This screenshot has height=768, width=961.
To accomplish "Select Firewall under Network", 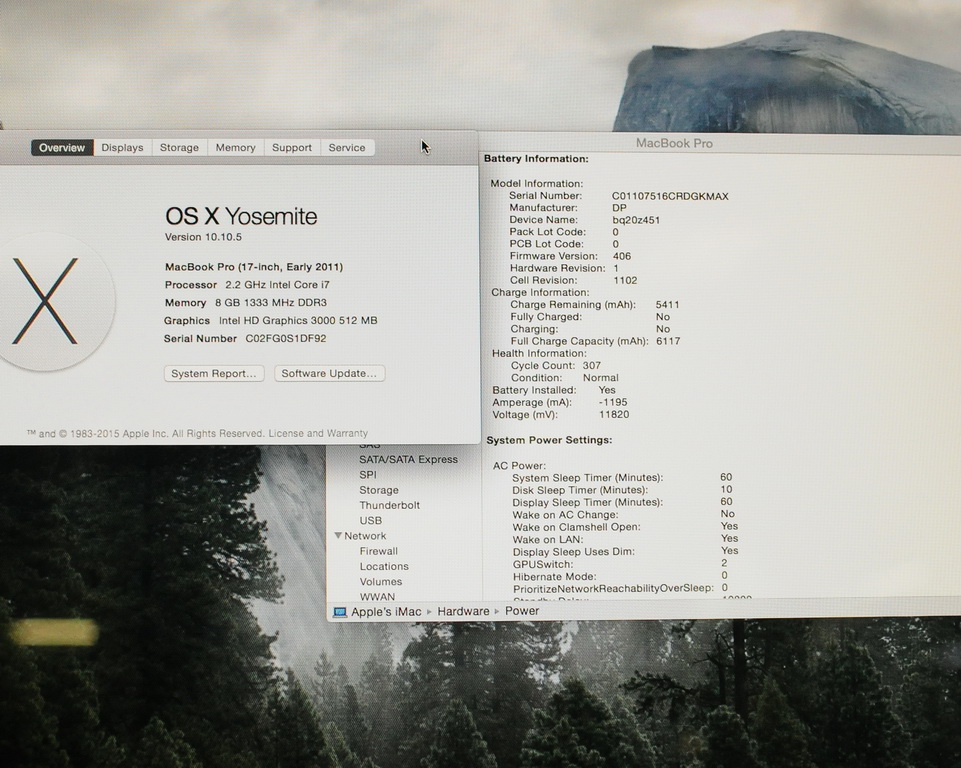I will coord(378,551).
